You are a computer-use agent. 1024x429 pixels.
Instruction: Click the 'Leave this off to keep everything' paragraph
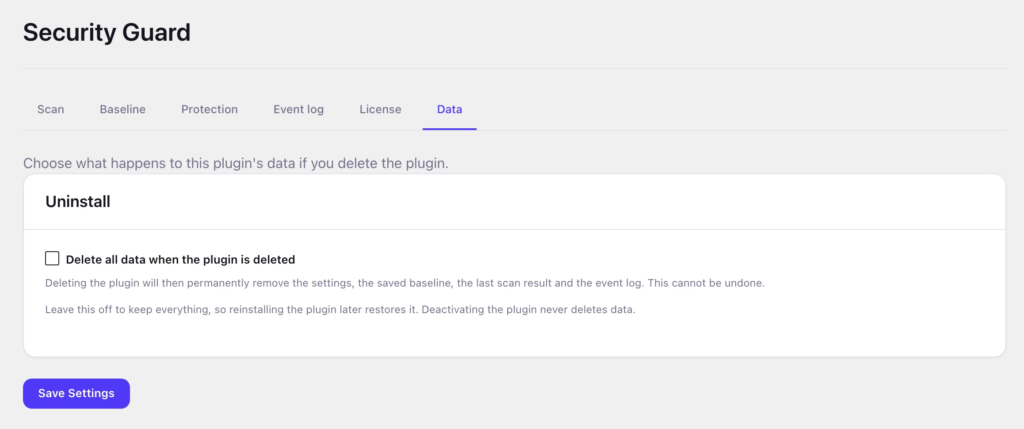pos(340,309)
